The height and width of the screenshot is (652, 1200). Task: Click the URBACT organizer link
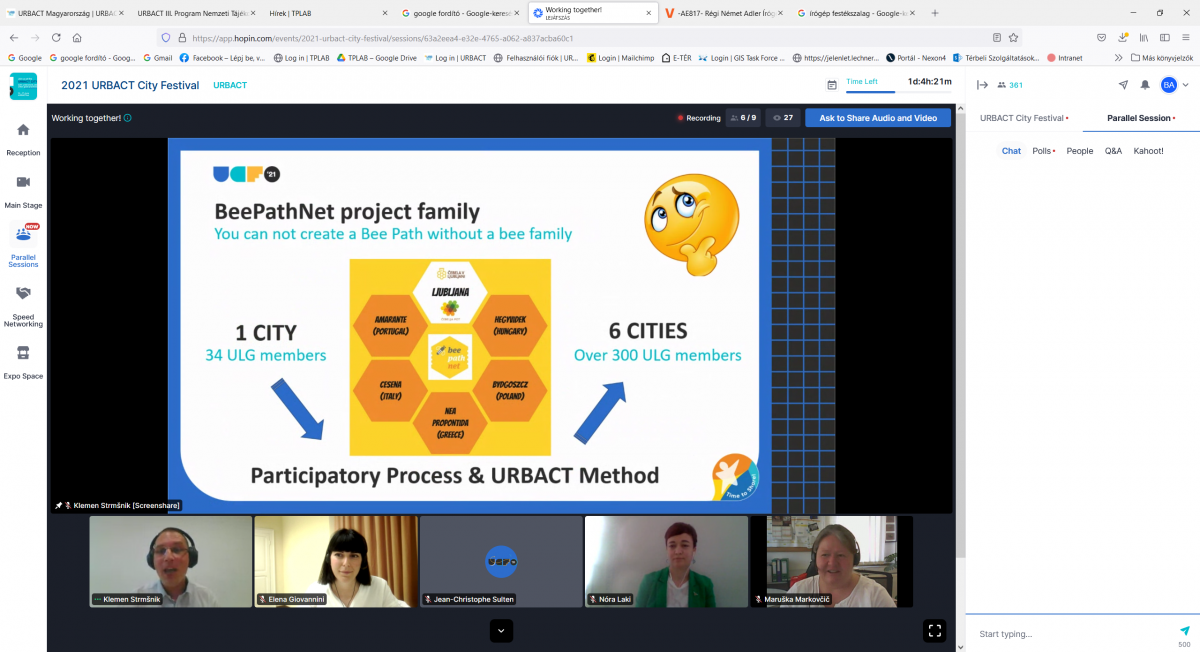pos(230,86)
